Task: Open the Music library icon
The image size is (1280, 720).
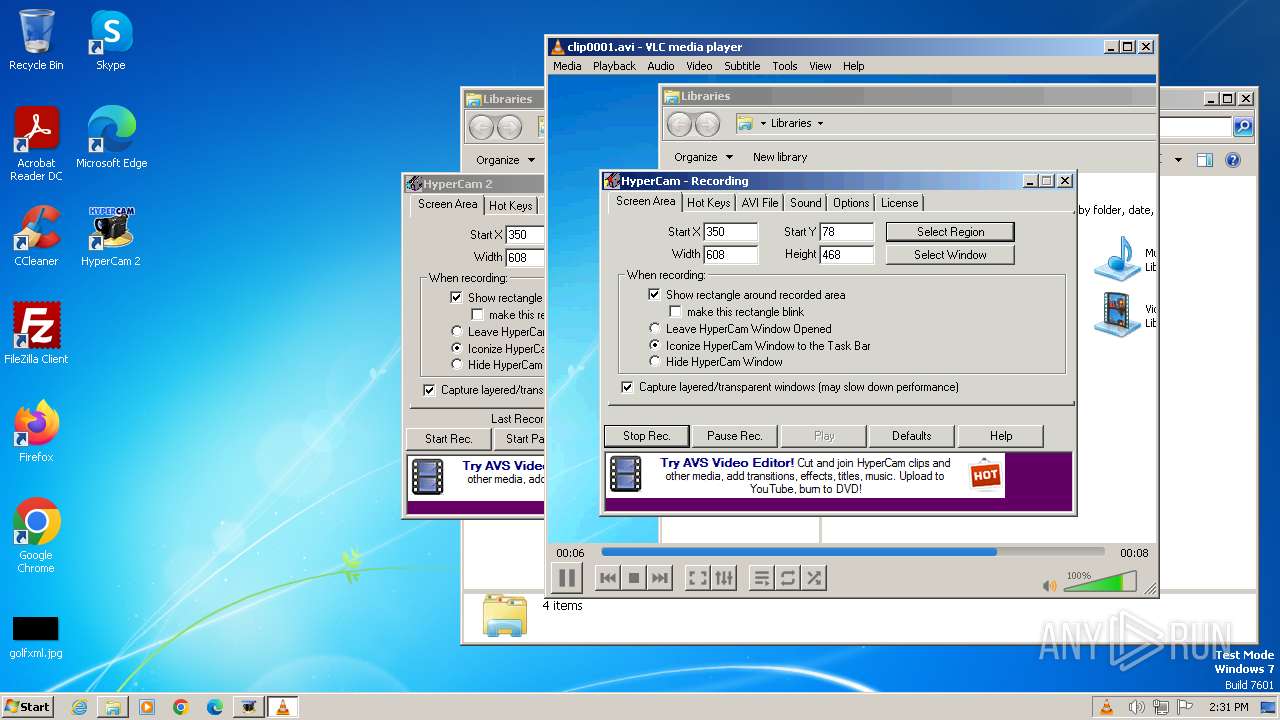Action: coord(1117,259)
